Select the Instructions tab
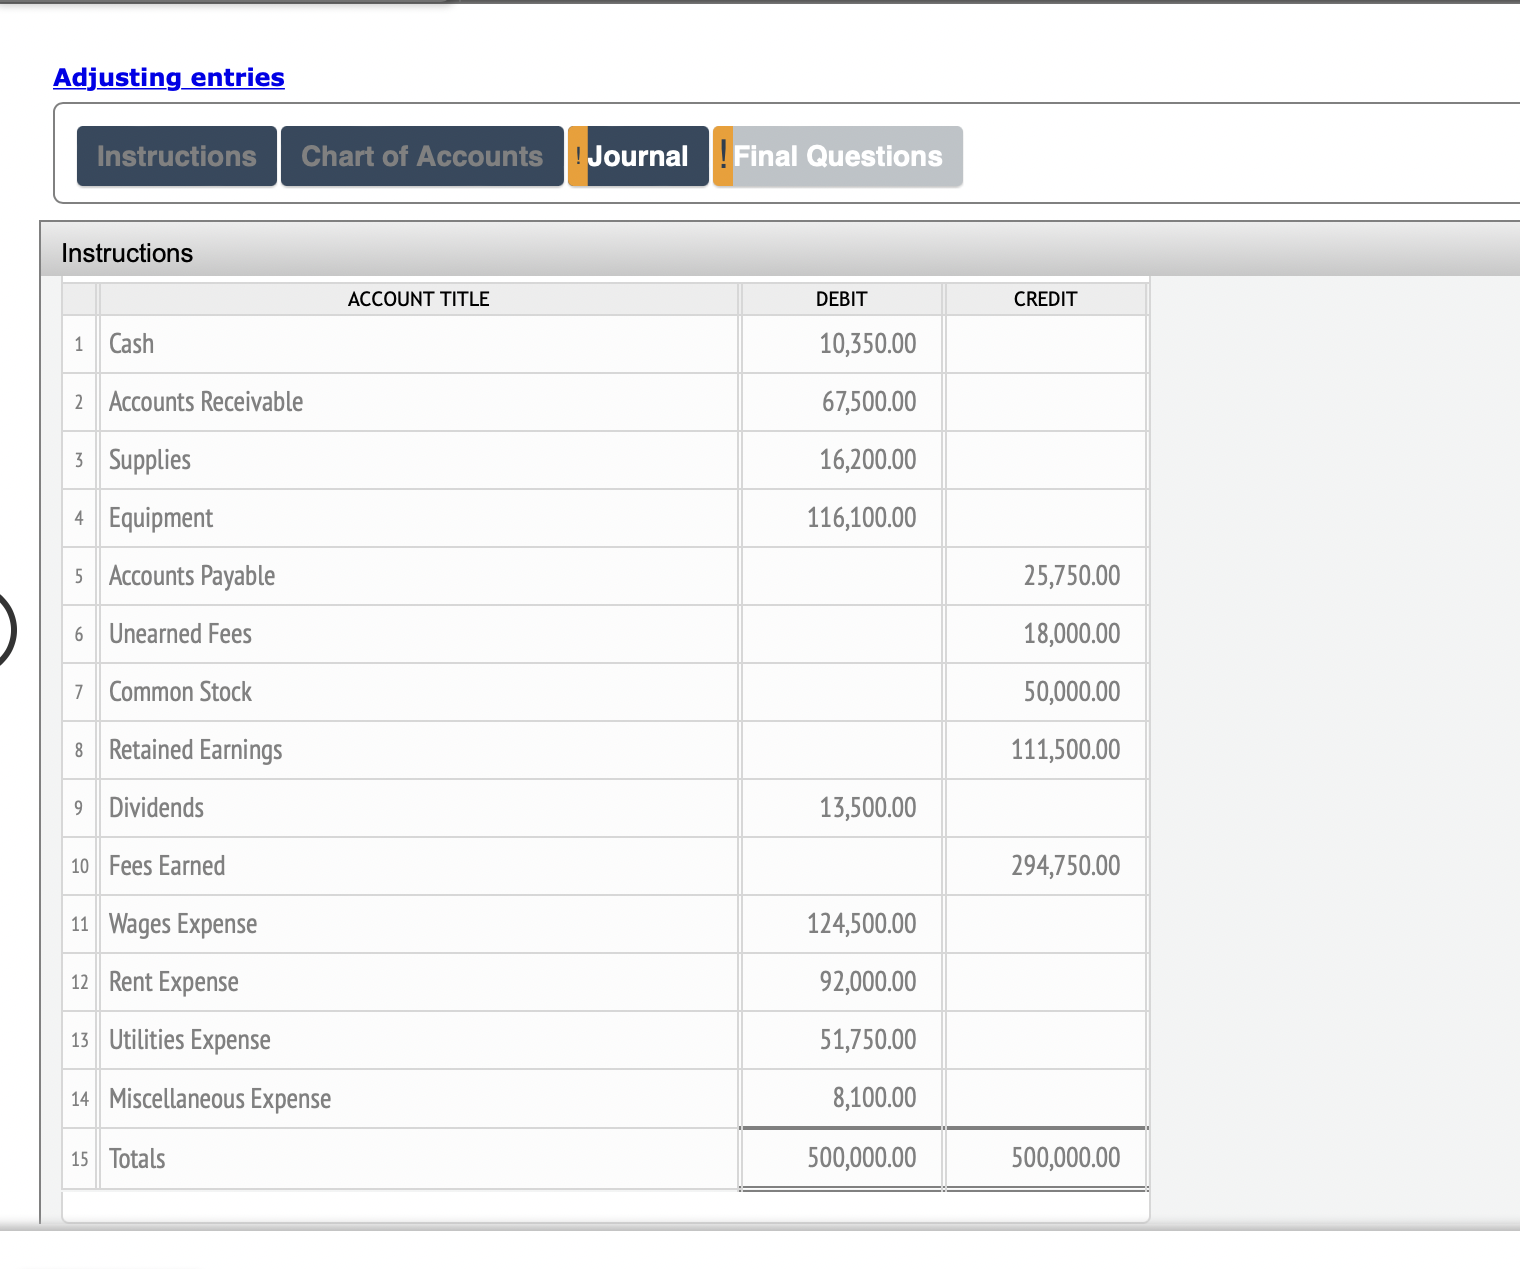Screen dimensions: 1520x1269 (176, 156)
